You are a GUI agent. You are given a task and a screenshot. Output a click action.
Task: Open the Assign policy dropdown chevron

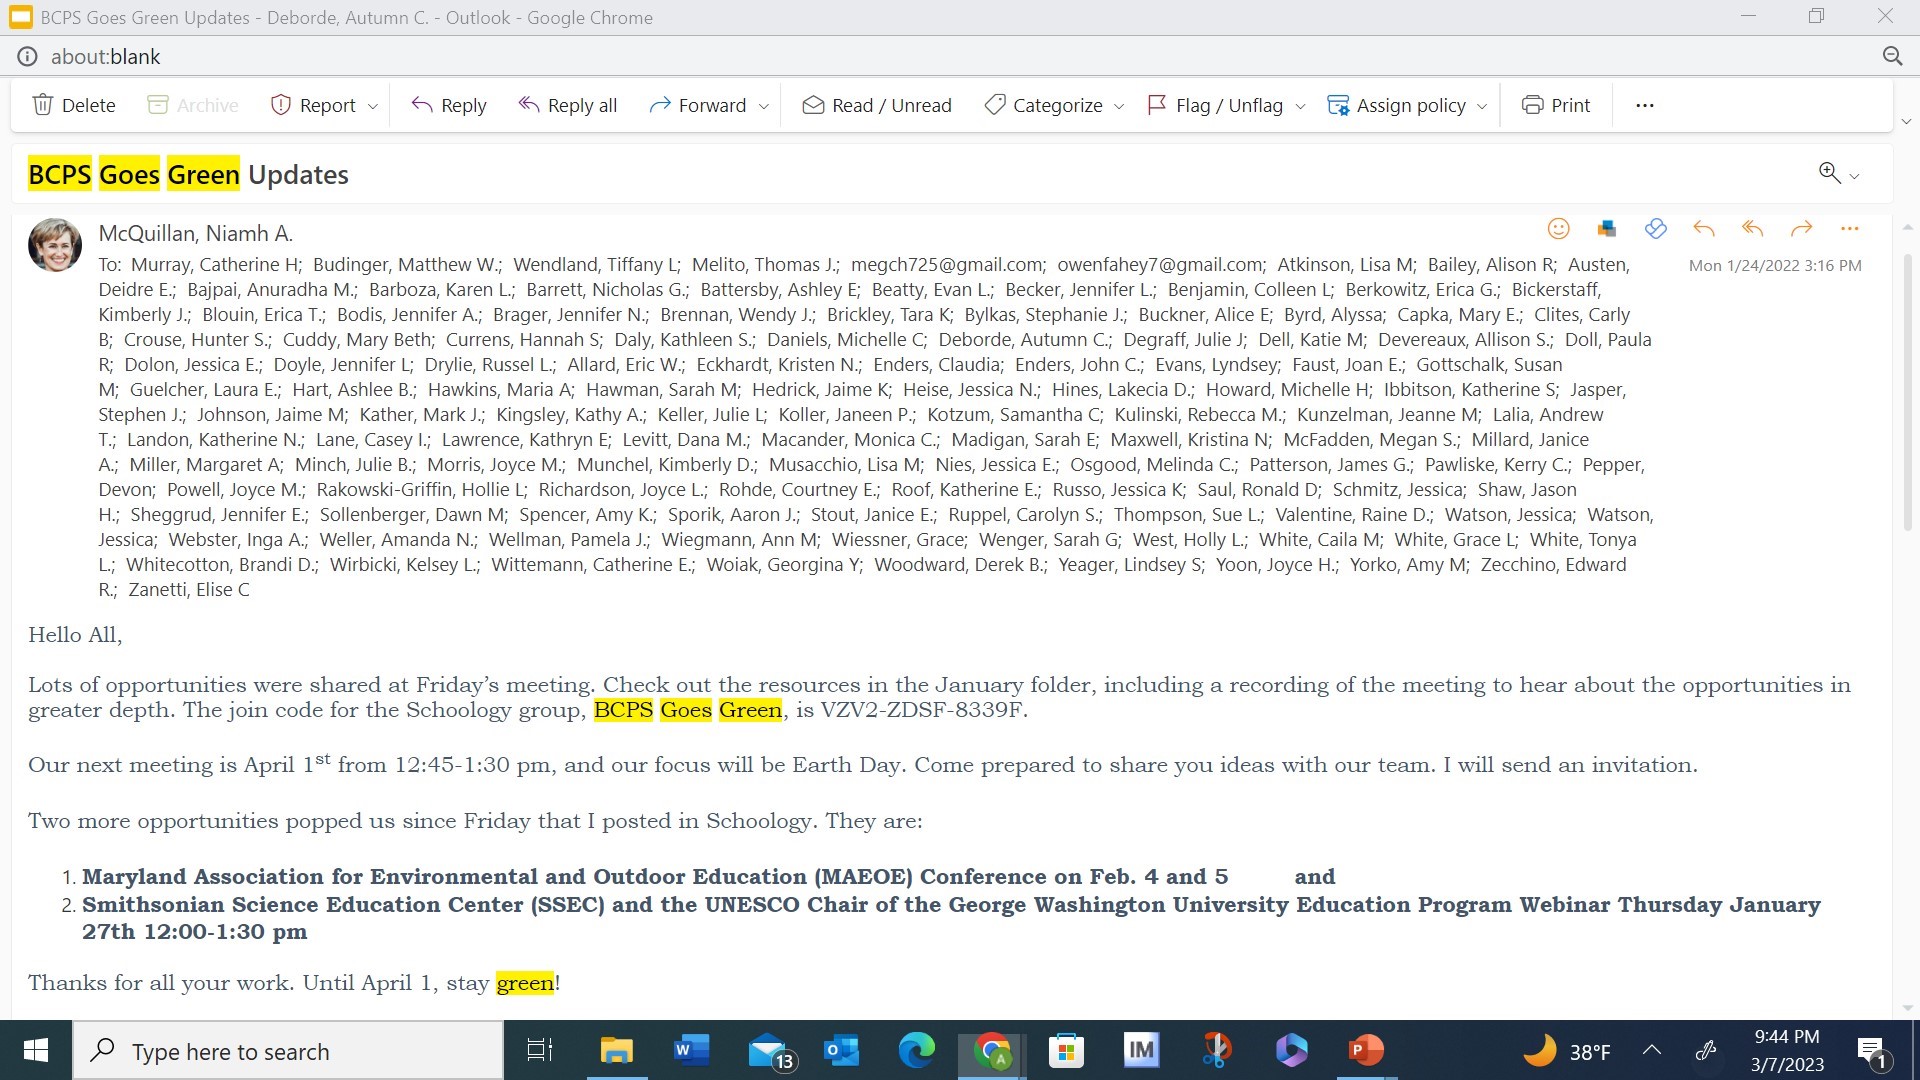point(1482,106)
